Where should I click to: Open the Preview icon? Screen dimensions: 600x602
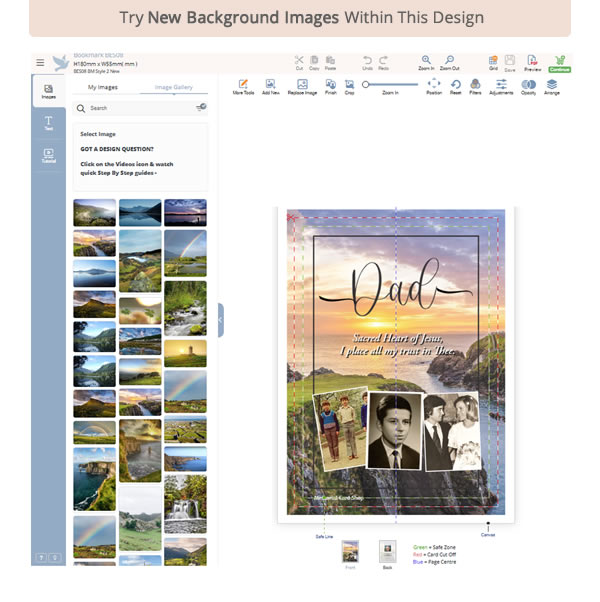tap(532, 61)
